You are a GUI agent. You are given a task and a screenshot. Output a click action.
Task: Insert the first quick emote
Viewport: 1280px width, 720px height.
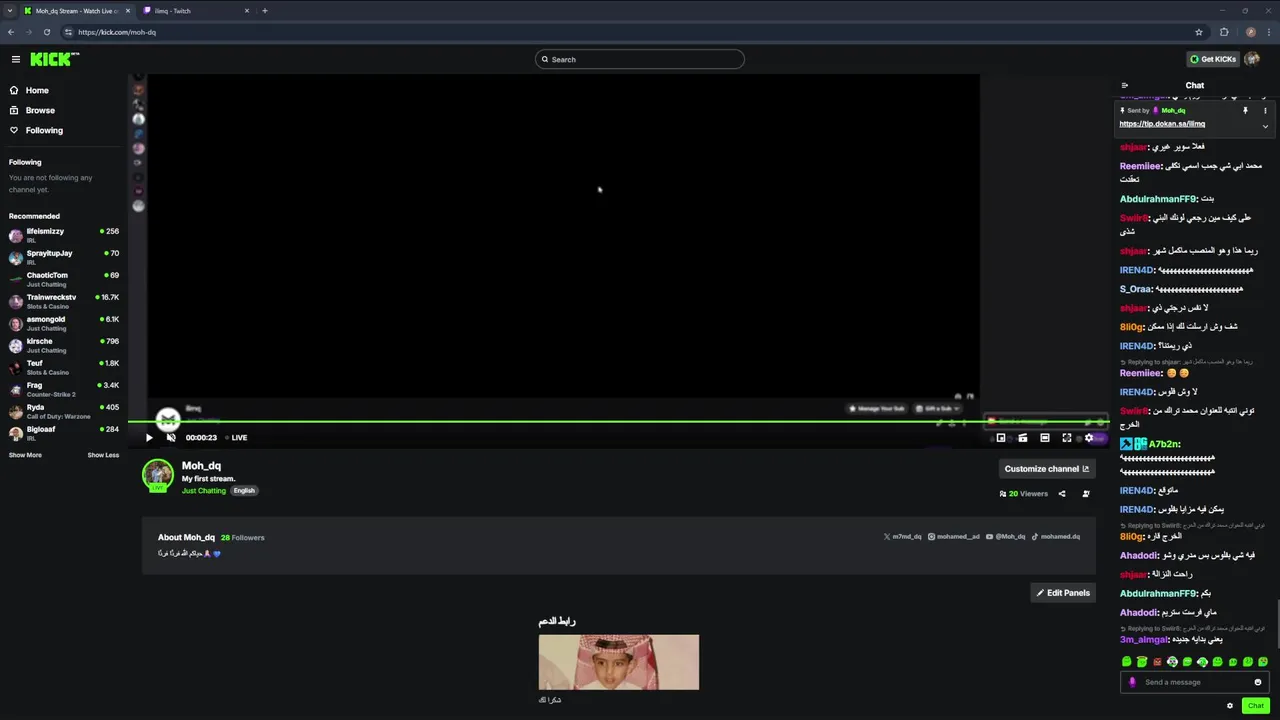coord(1127,662)
